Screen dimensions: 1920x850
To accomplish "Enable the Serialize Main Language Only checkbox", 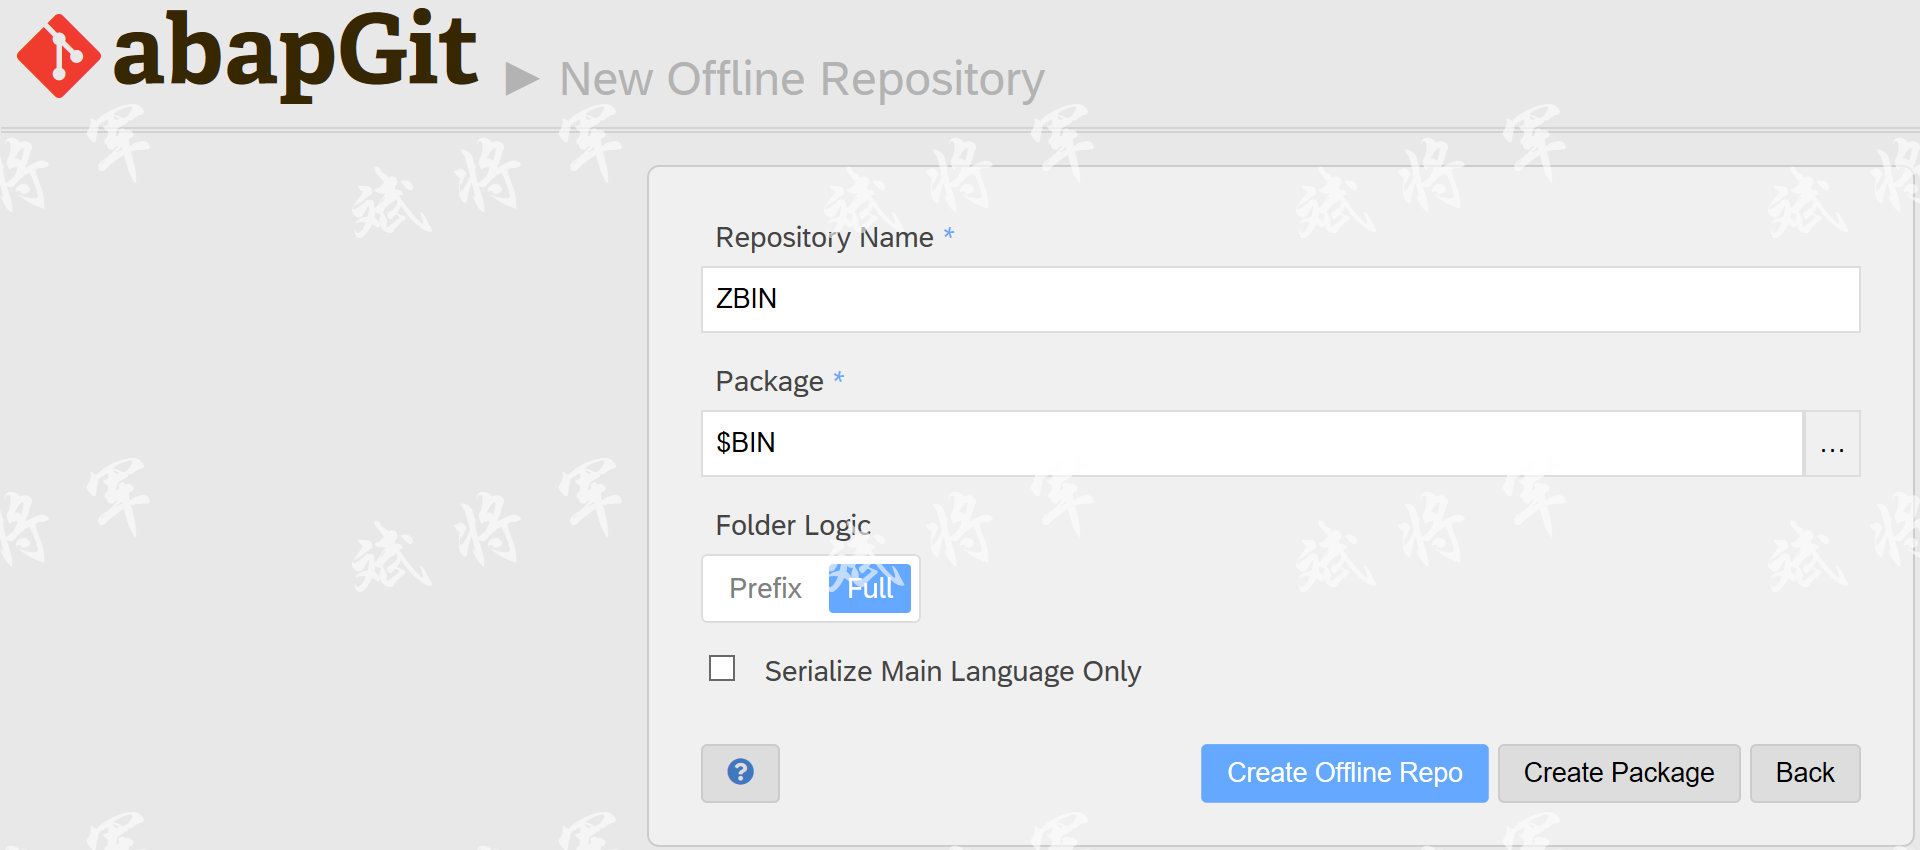I will click(x=722, y=668).
